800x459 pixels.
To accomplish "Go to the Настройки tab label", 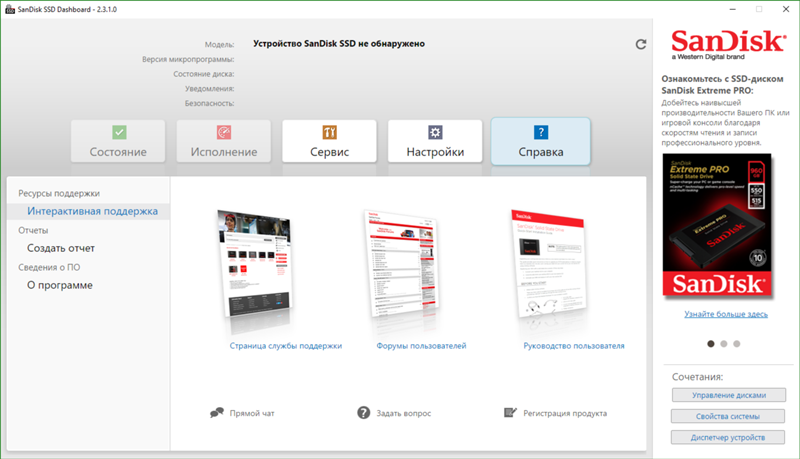I will tap(435, 152).
